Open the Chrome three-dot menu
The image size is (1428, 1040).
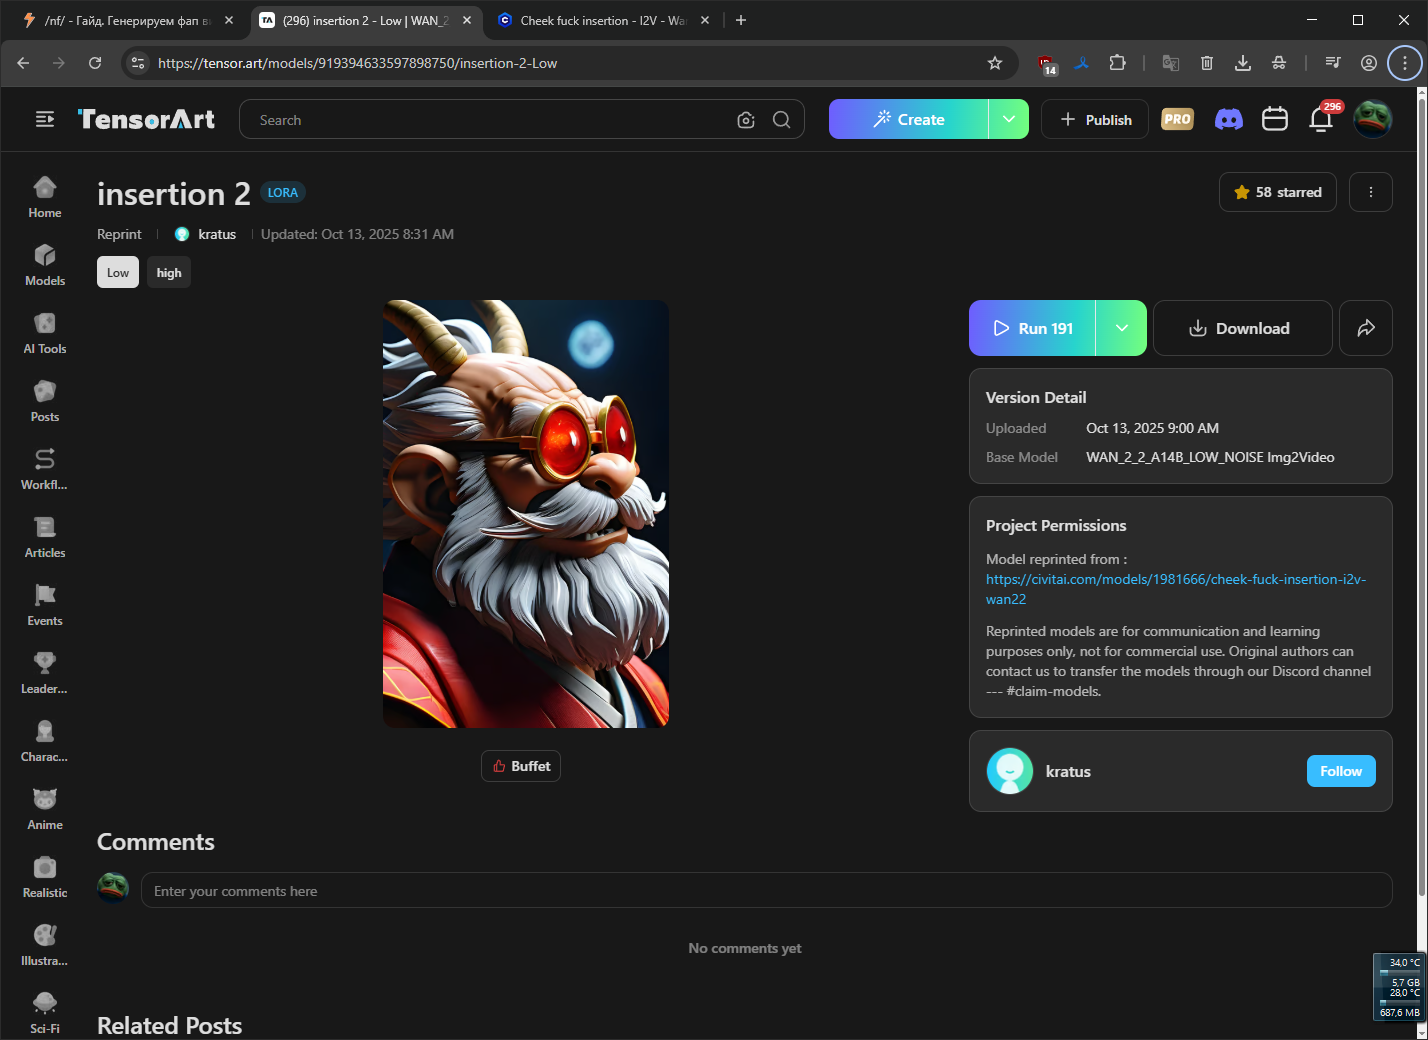[x=1405, y=63]
